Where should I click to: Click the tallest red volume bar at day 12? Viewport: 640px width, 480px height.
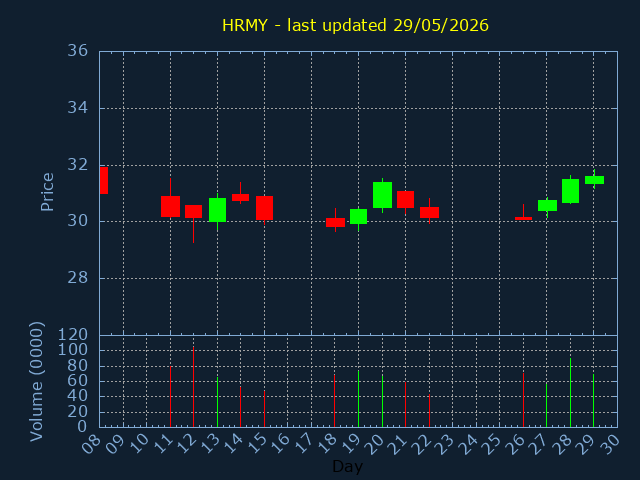pyautogui.click(x=193, y=387)
